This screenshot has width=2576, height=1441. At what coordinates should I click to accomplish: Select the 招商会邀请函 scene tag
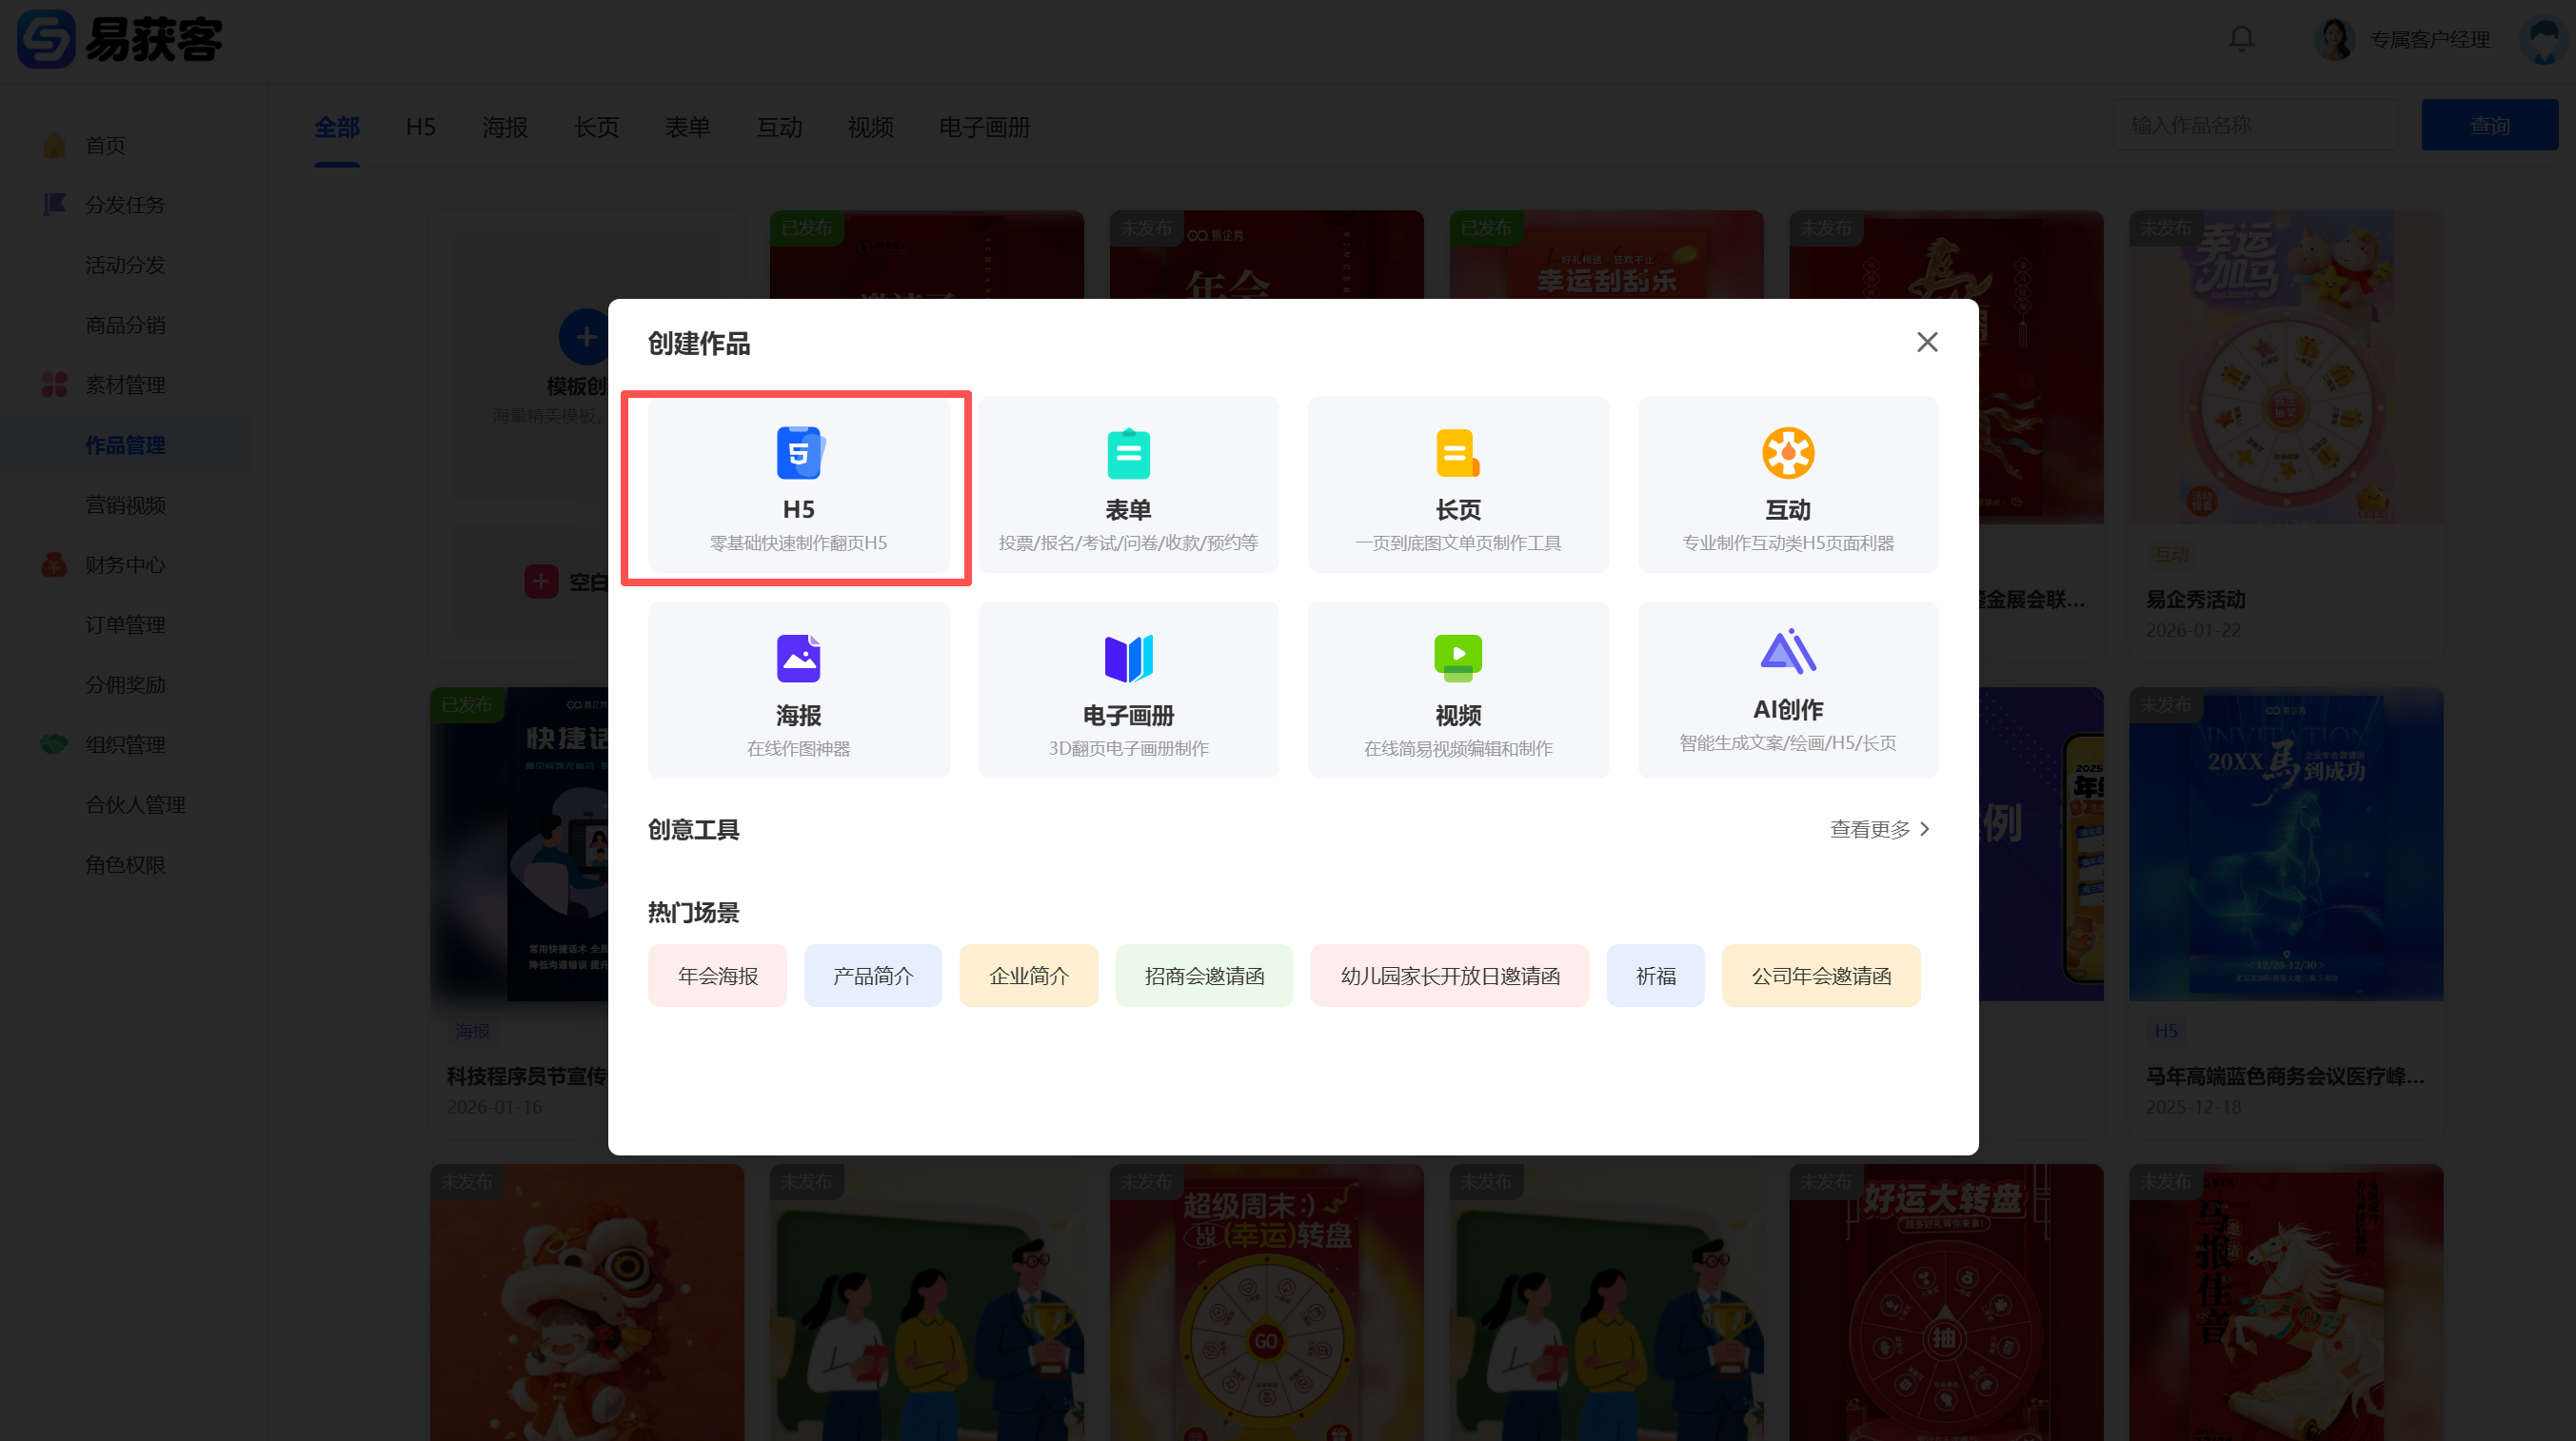tap(1204, 975)
